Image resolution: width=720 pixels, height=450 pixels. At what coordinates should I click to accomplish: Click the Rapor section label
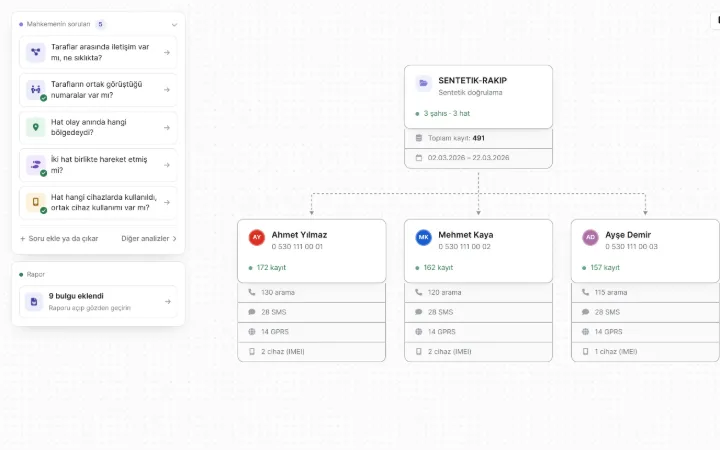[35, 274]
